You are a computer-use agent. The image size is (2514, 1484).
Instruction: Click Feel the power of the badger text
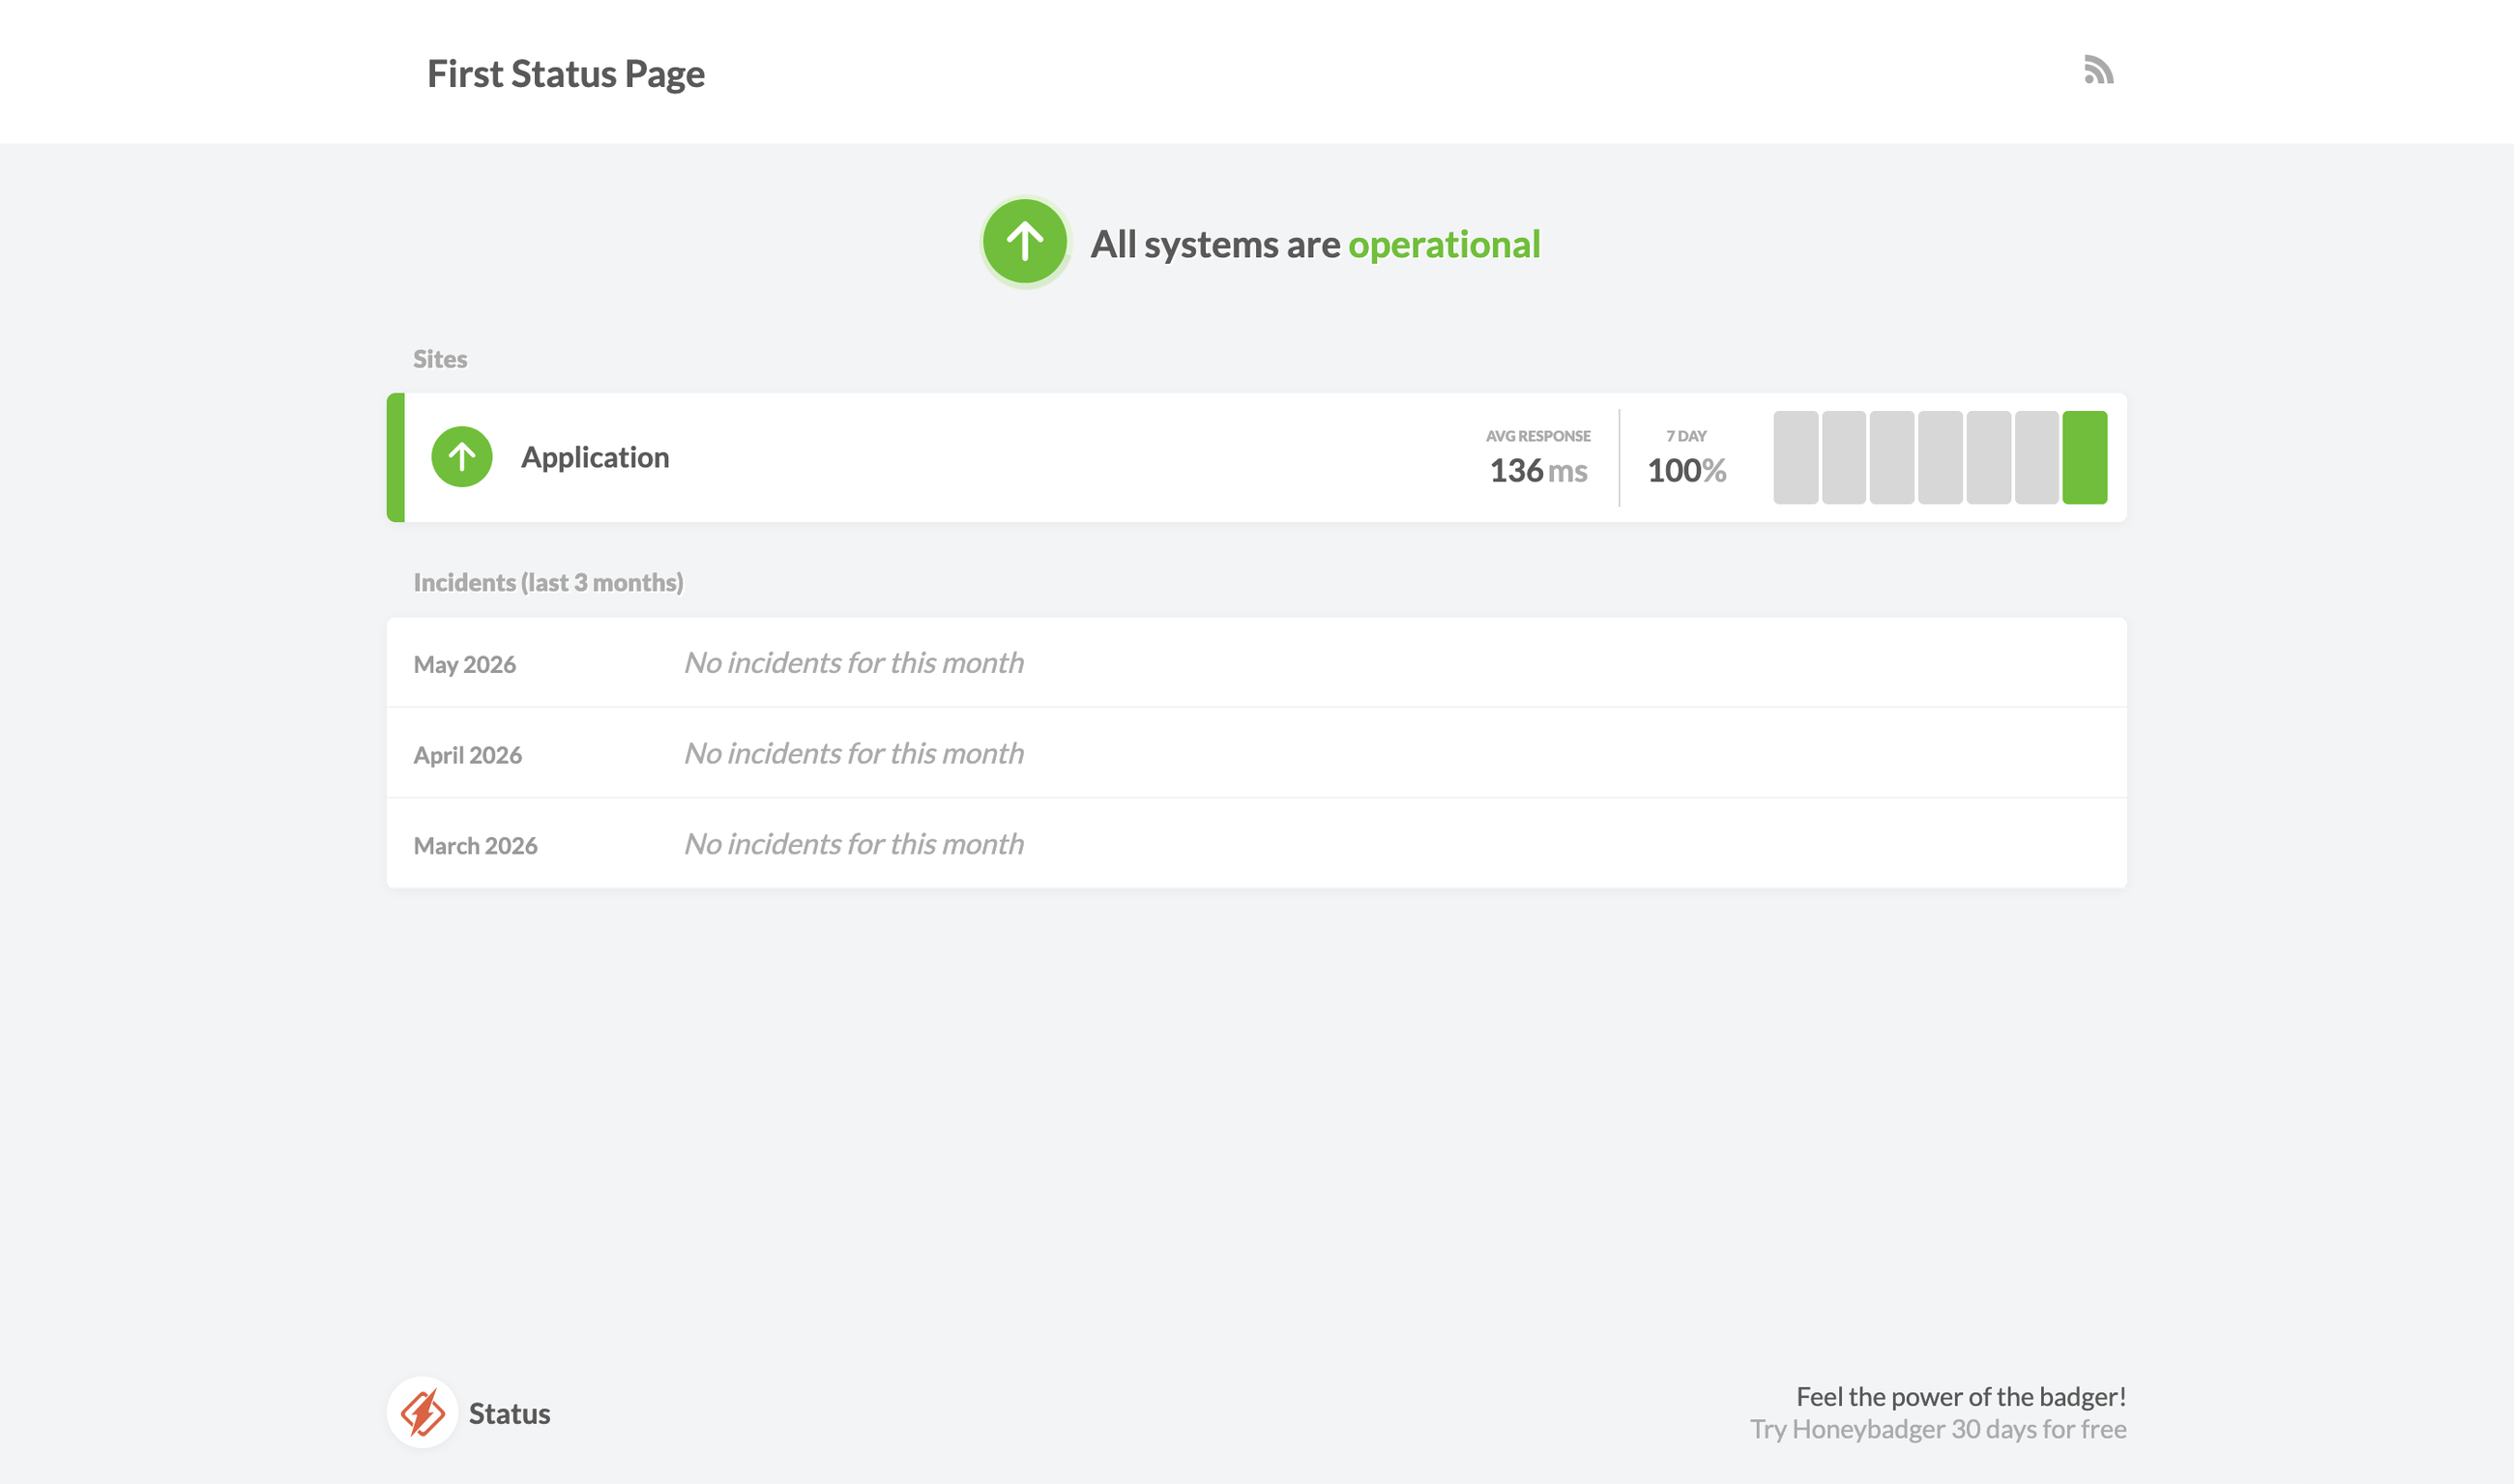(1961, 1396)
